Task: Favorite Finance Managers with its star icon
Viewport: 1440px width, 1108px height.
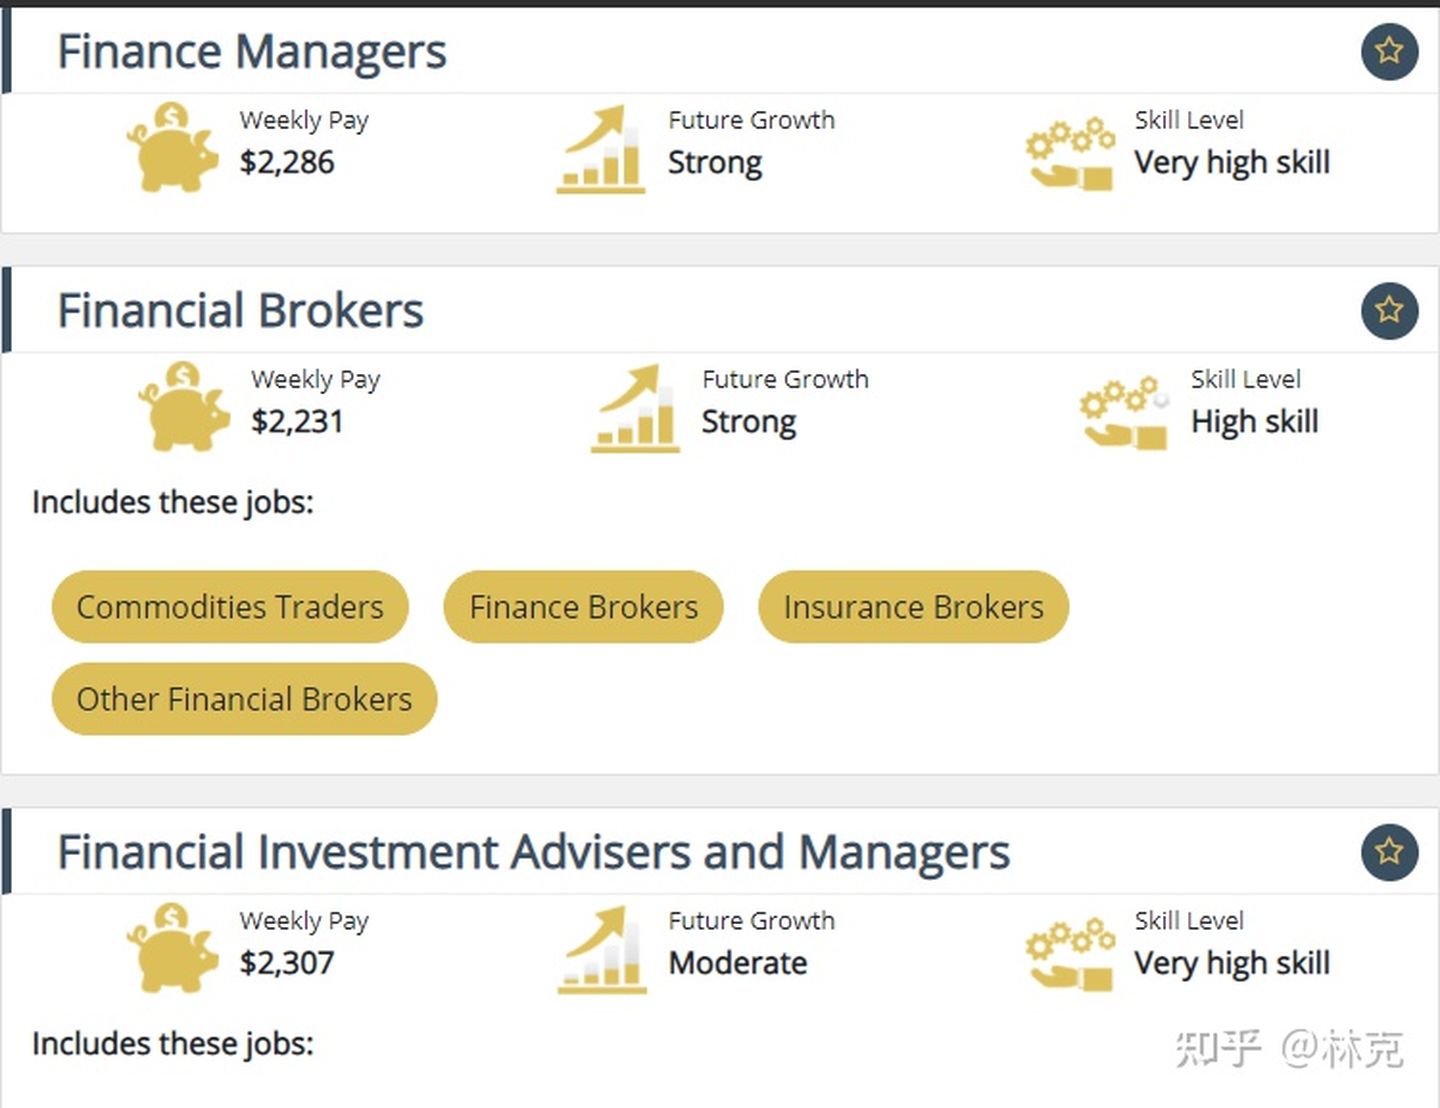Action: click(1389, 51)
